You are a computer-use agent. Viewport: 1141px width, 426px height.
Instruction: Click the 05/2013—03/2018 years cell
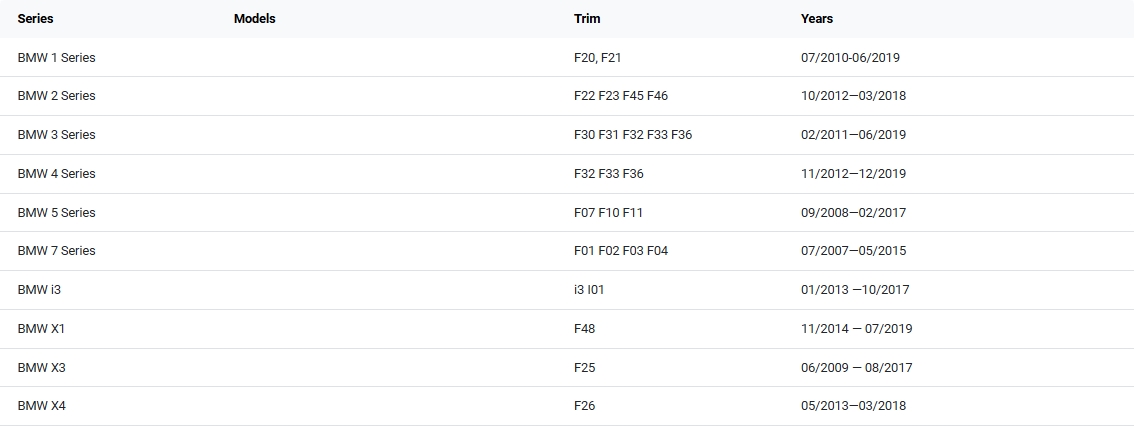853,406
